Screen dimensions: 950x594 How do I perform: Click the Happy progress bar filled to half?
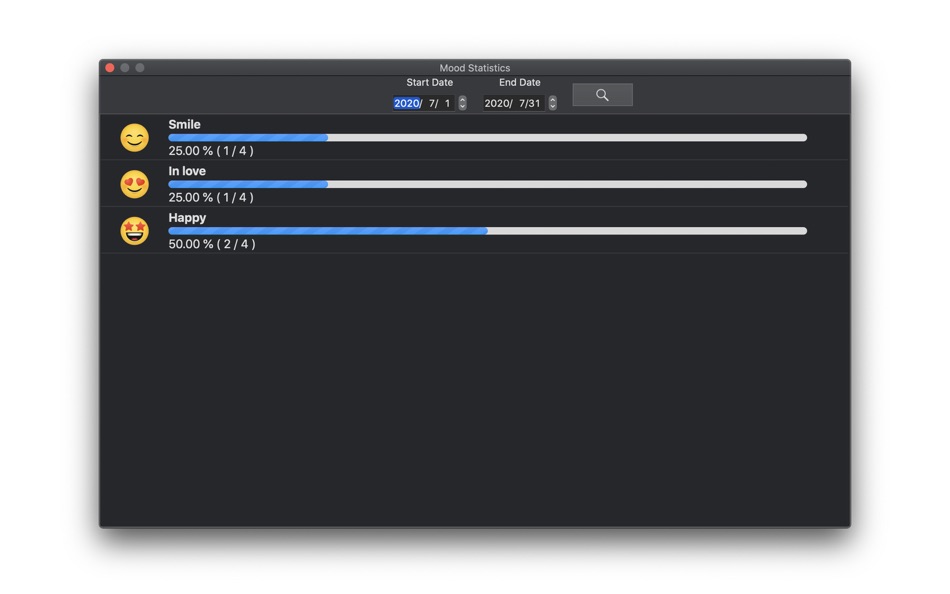click(x=487, y=230)
